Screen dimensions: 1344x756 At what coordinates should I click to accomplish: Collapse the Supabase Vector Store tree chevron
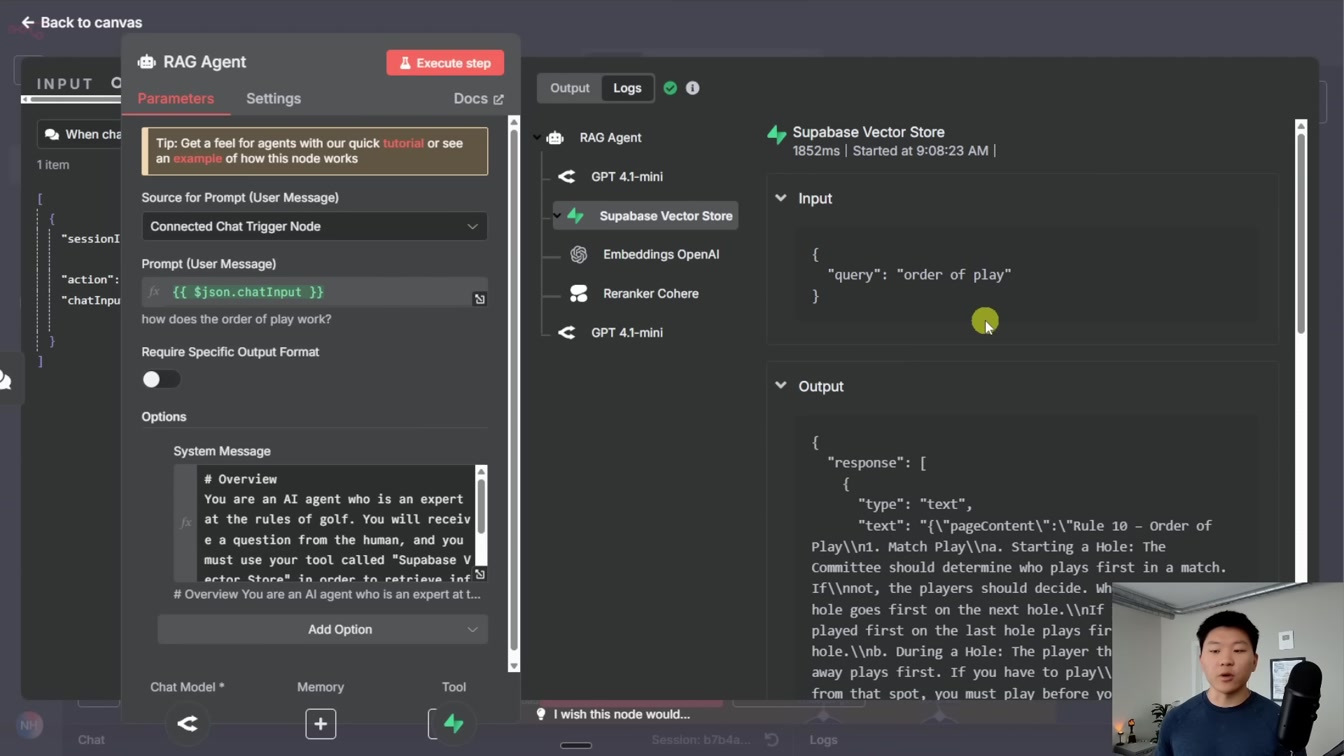click(x=557, y=216)
